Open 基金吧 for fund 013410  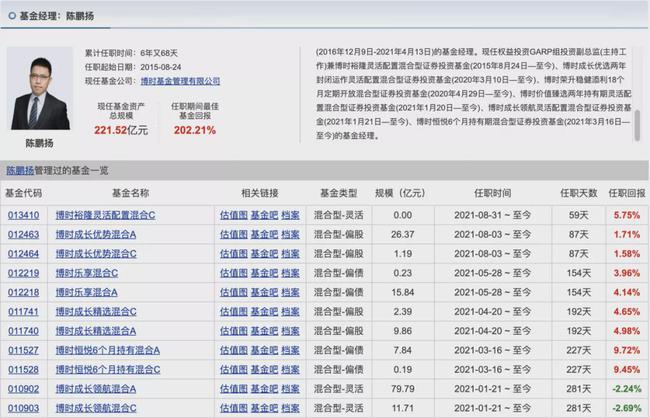264,215
